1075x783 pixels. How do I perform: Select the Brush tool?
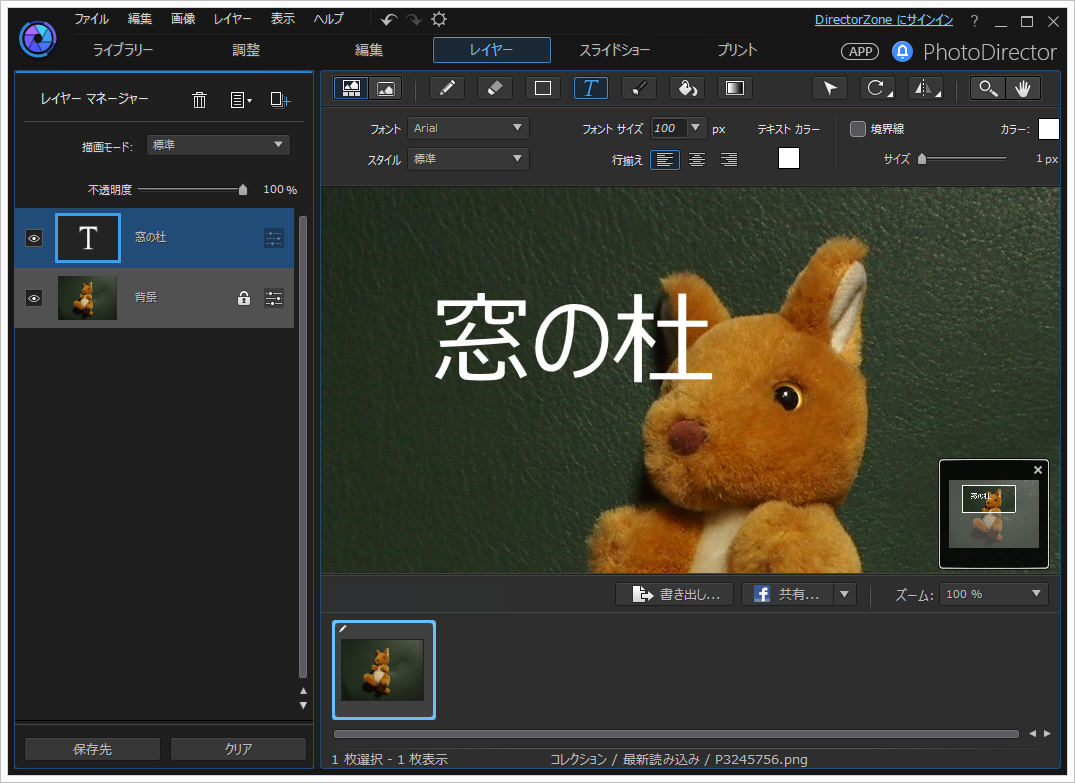click(638, 88)
